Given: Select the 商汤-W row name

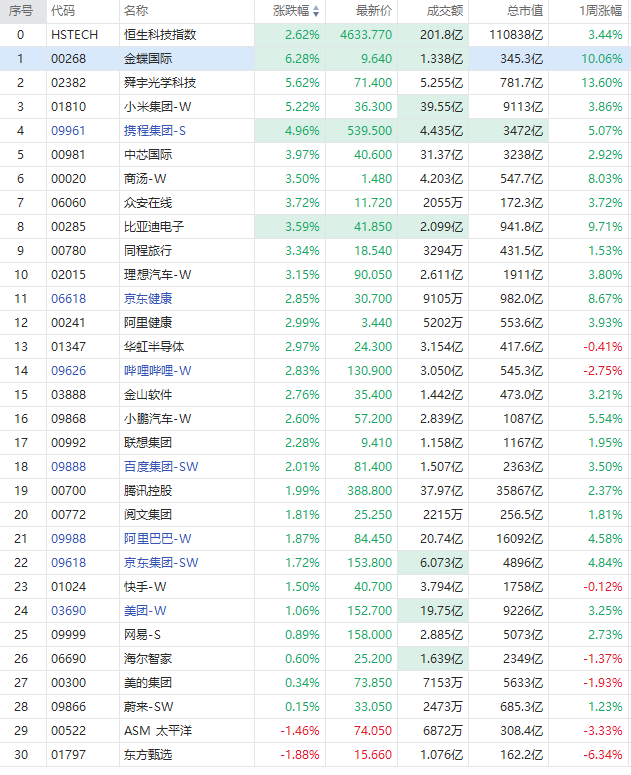Looking at the screenshot, I should click(x=145, y=179).
